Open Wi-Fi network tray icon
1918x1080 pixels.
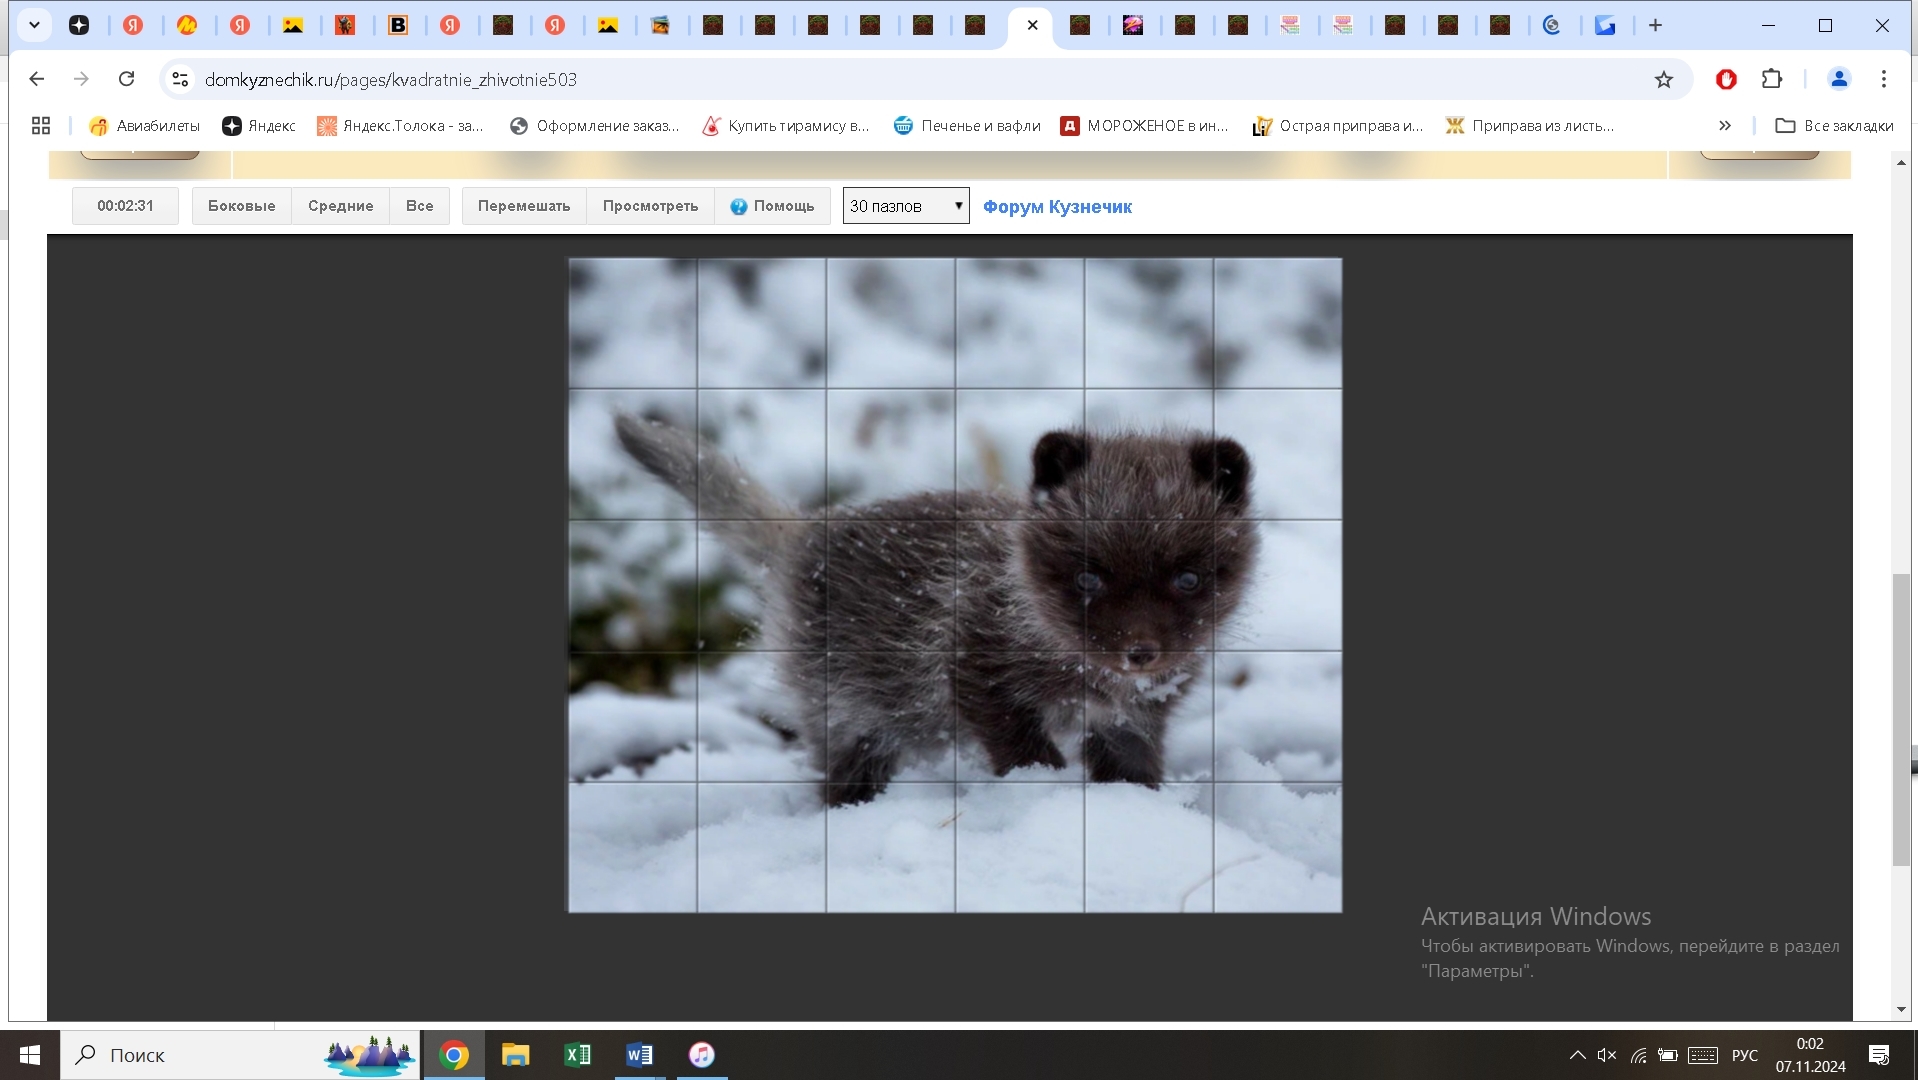tap(1638, 1055)
